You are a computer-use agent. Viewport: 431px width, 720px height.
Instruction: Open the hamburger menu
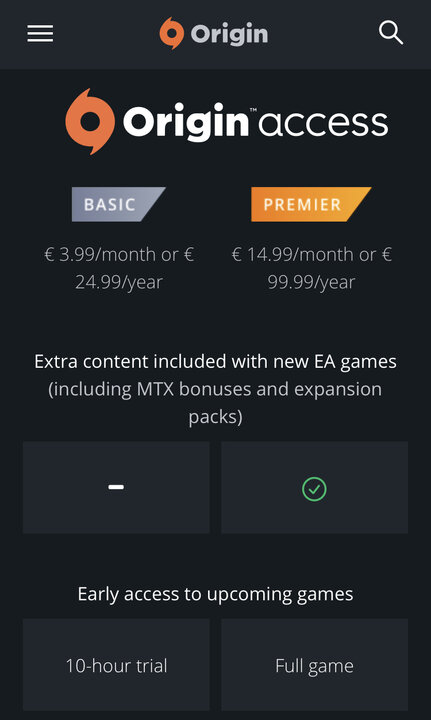tap(40, 34)
